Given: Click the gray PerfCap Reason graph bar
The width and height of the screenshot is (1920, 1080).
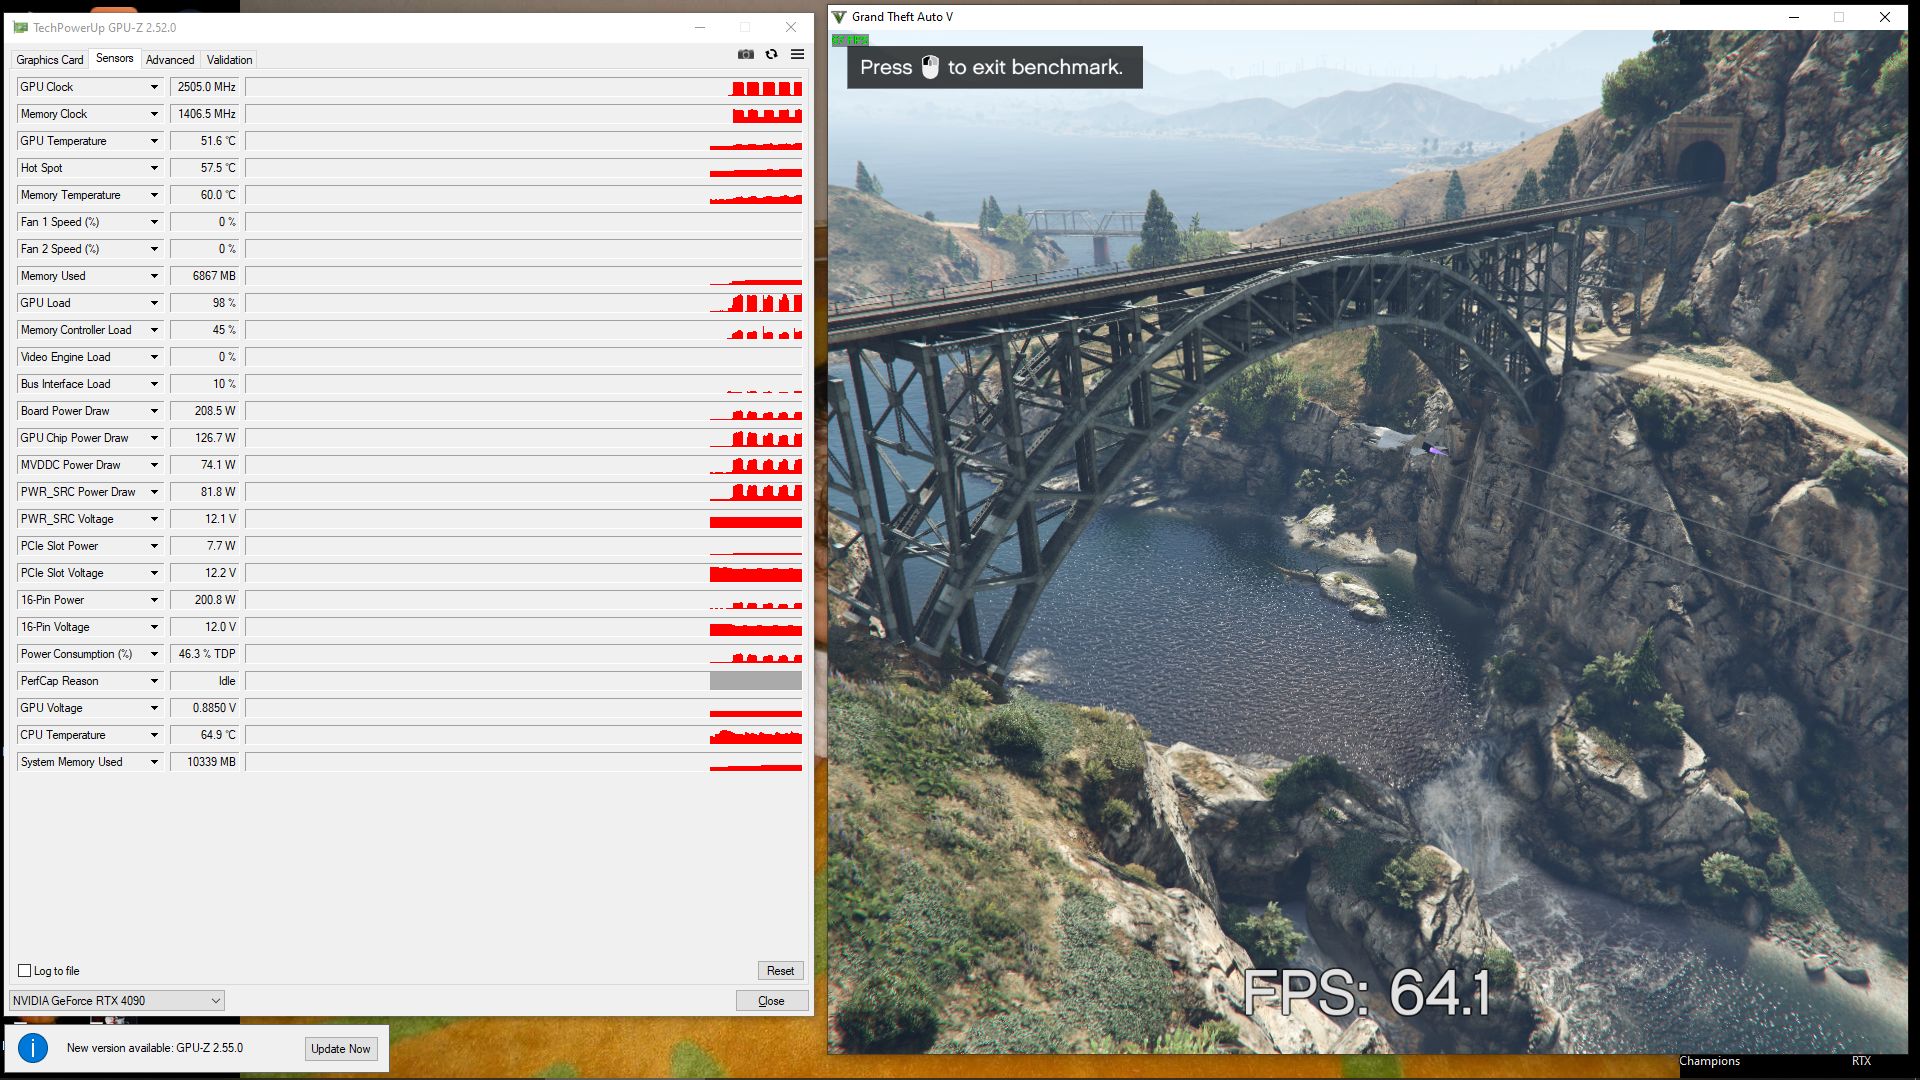Looking at the screenshot, I should click(x=755, y=681).
